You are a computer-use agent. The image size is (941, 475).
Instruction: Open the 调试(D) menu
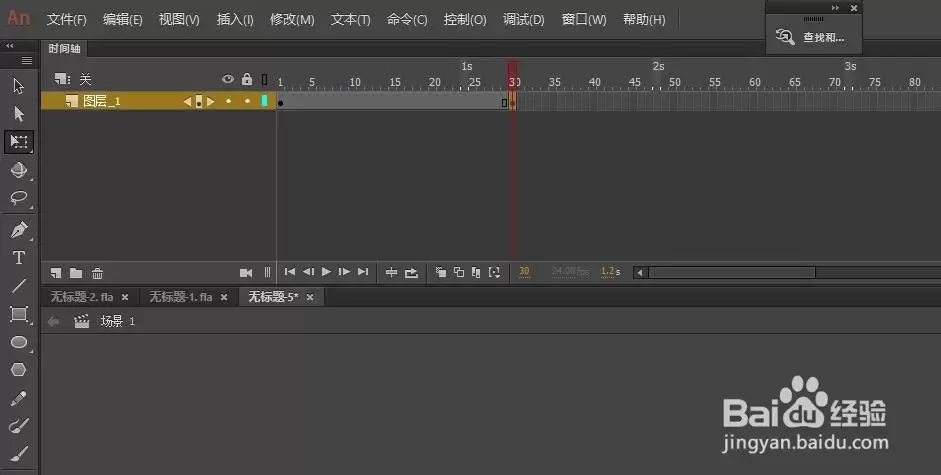click(x=524, y=20)
